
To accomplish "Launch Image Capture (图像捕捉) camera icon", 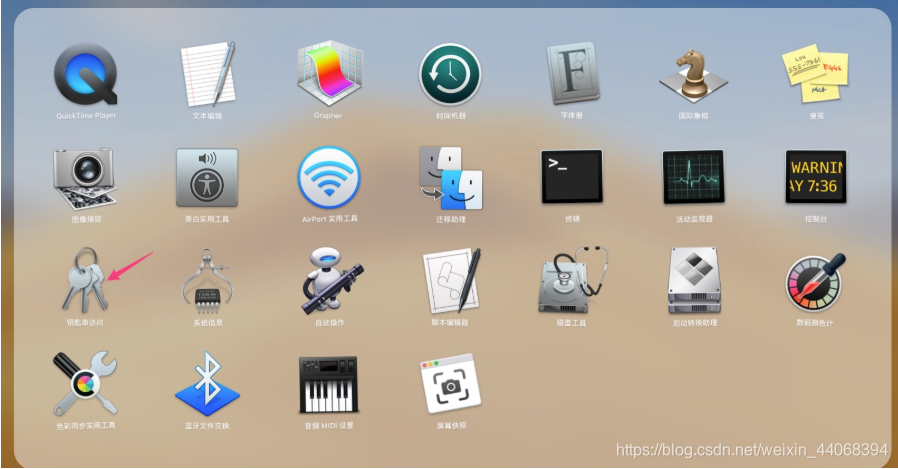I will click(x=85, y=179).
